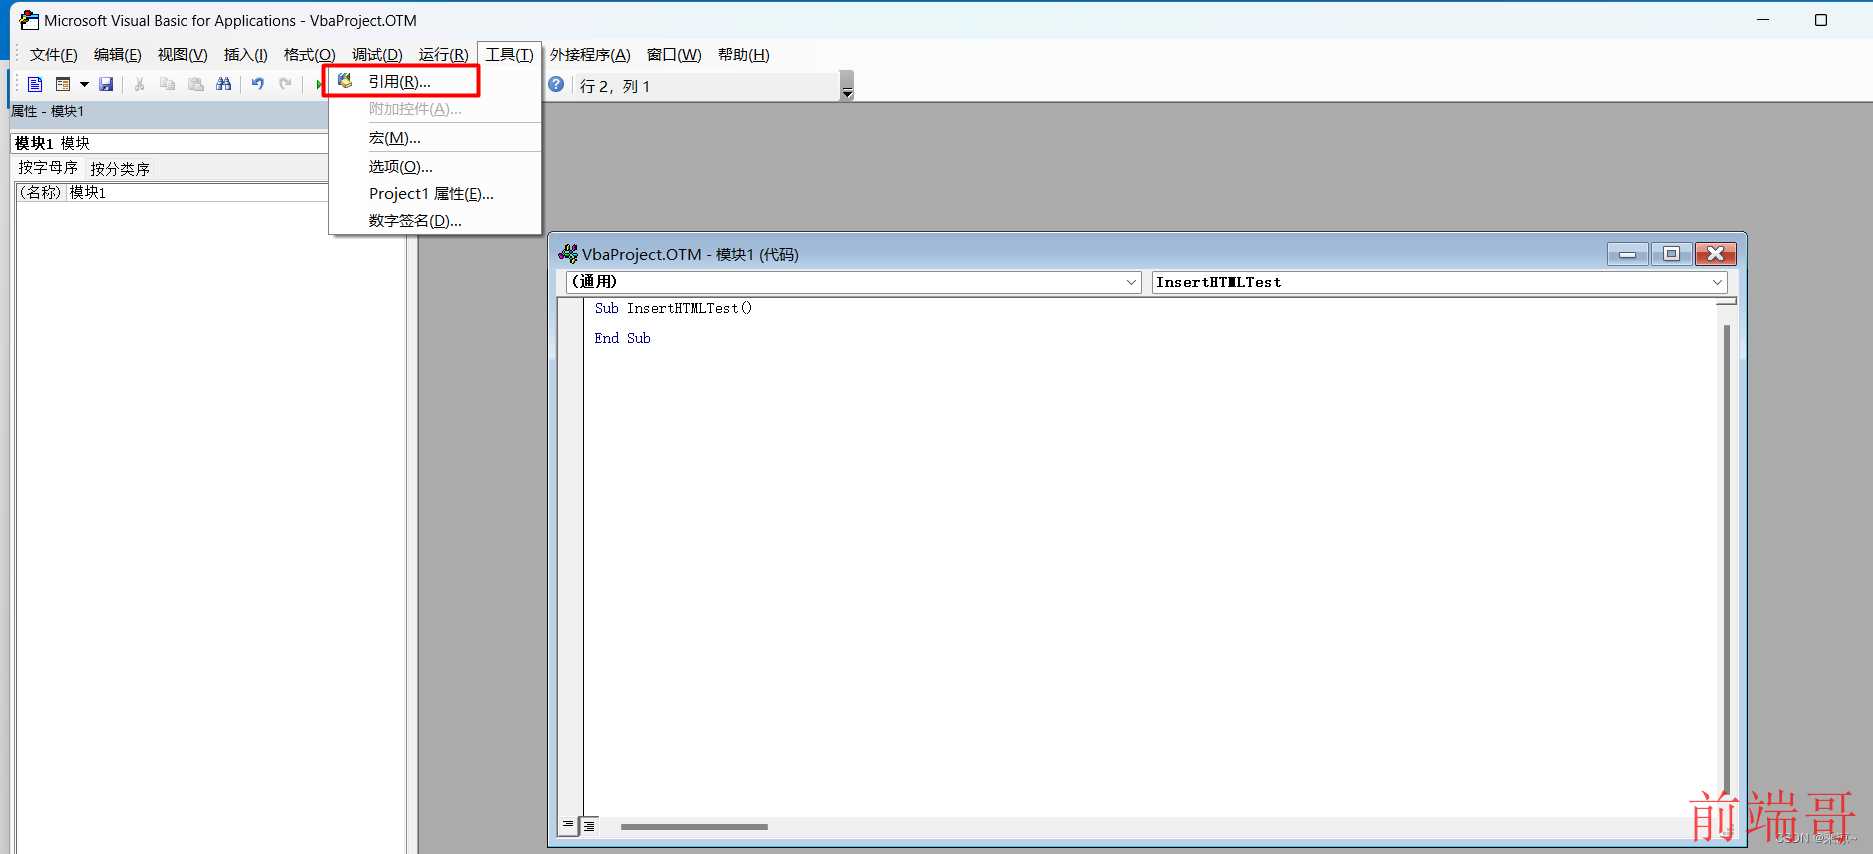Open the 格式(O) menu

coord(309,55)
